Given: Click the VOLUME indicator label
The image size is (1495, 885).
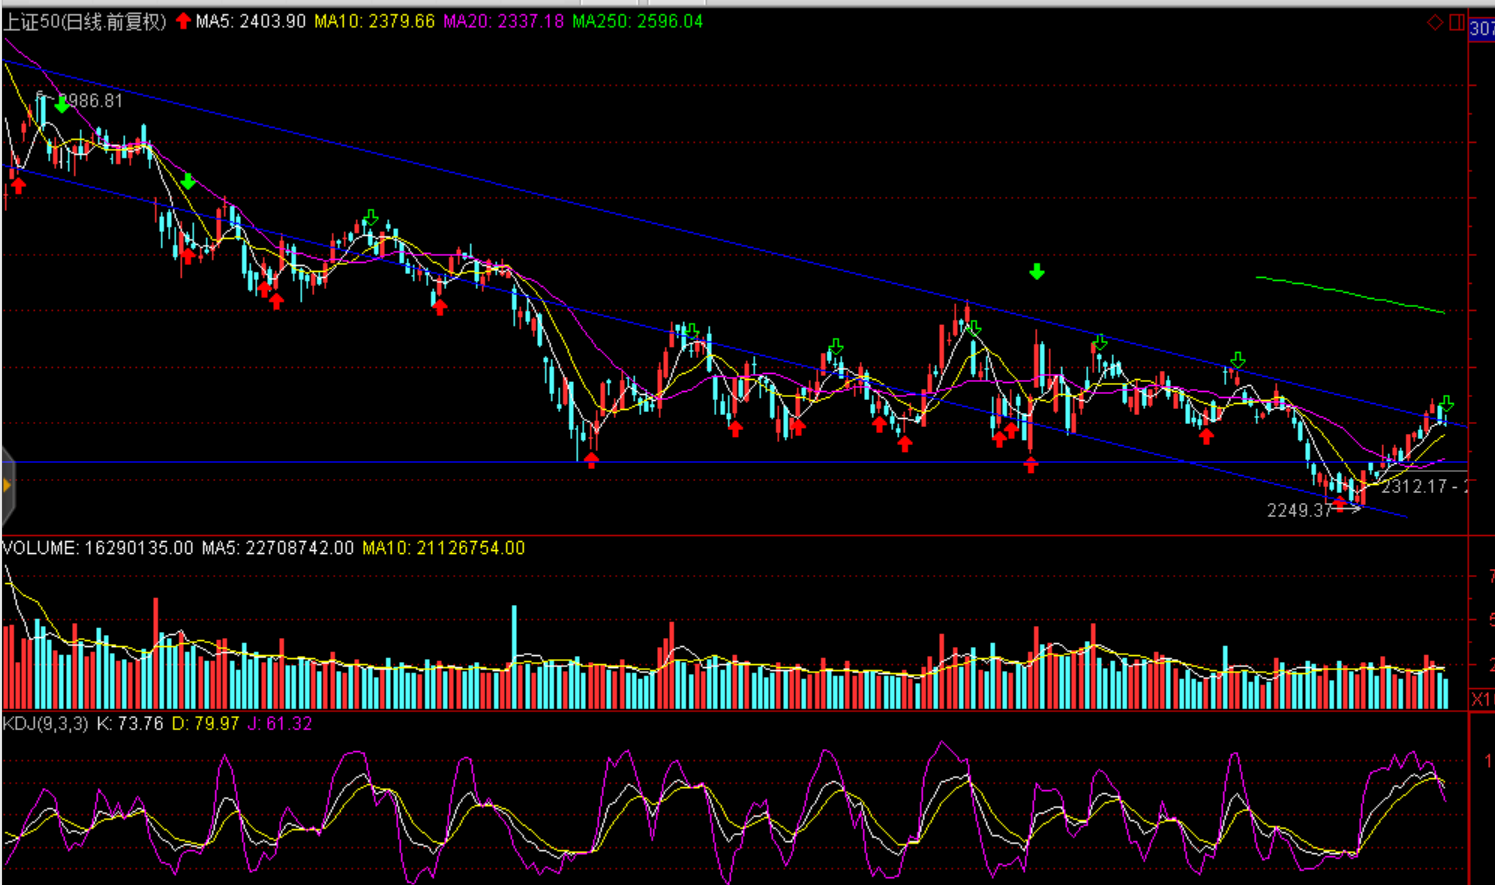Looking at the screenshot, I should (x=97, y=548).
